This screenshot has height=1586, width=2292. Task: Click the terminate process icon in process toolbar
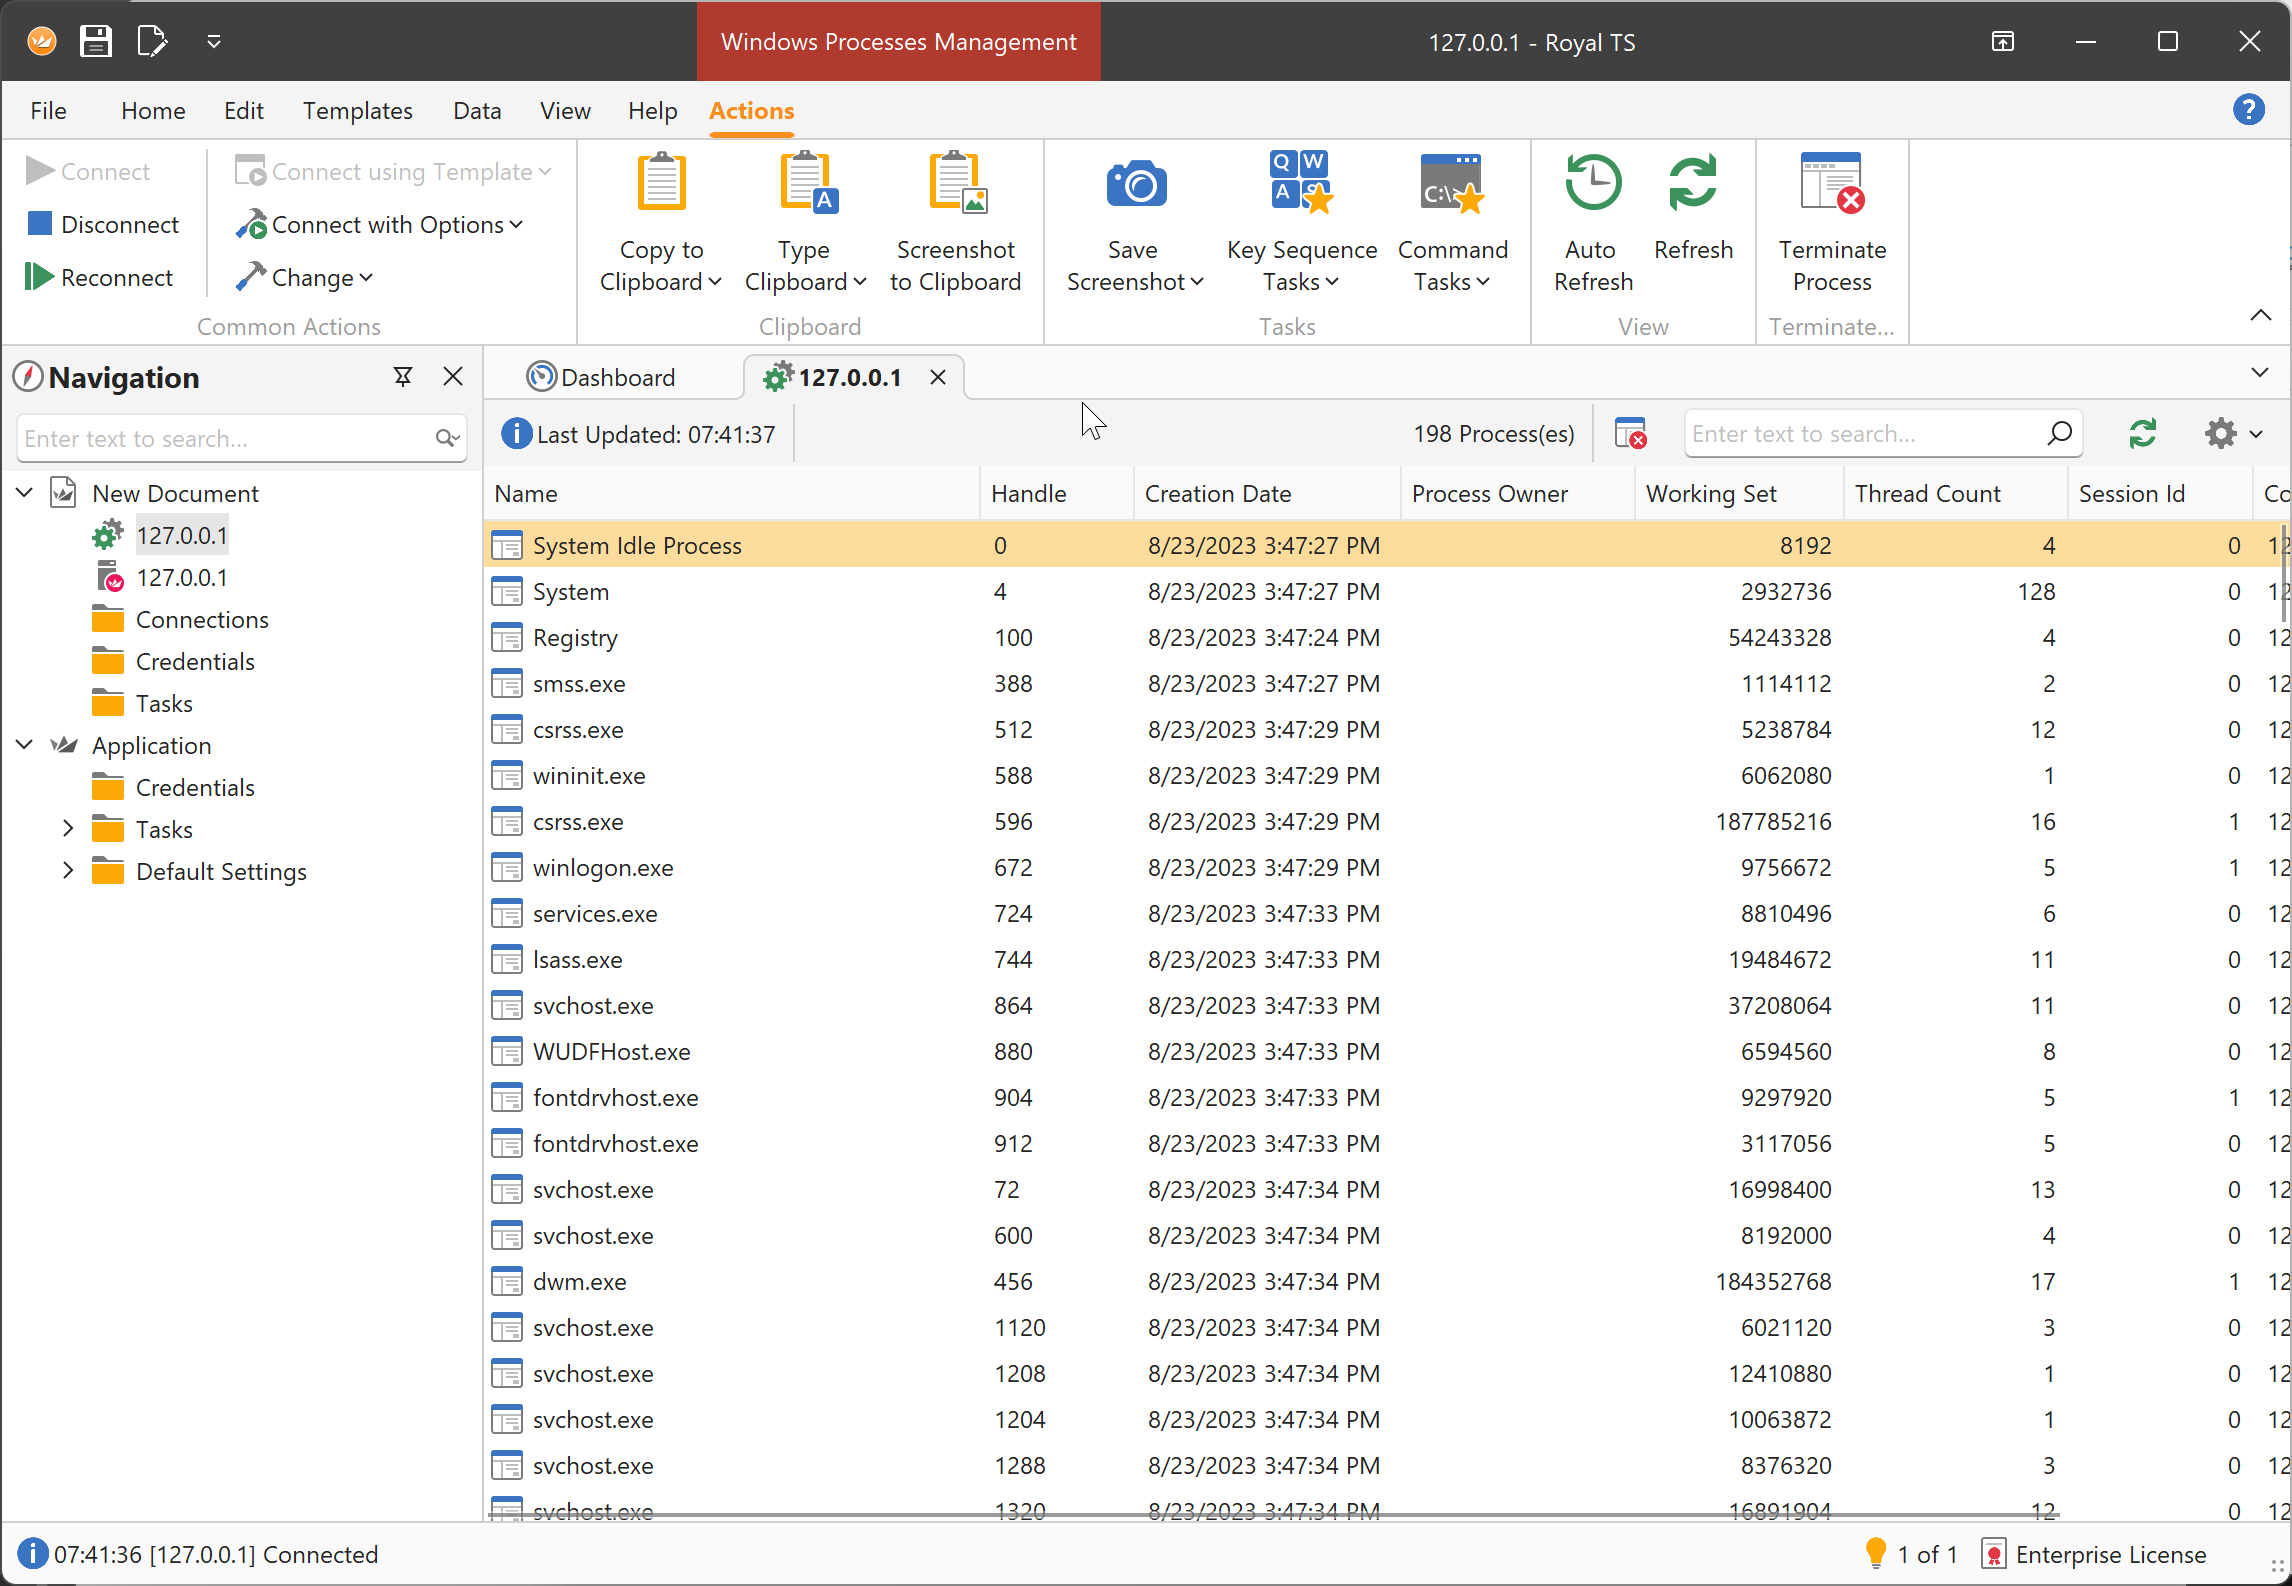[x=1630, y=434]
